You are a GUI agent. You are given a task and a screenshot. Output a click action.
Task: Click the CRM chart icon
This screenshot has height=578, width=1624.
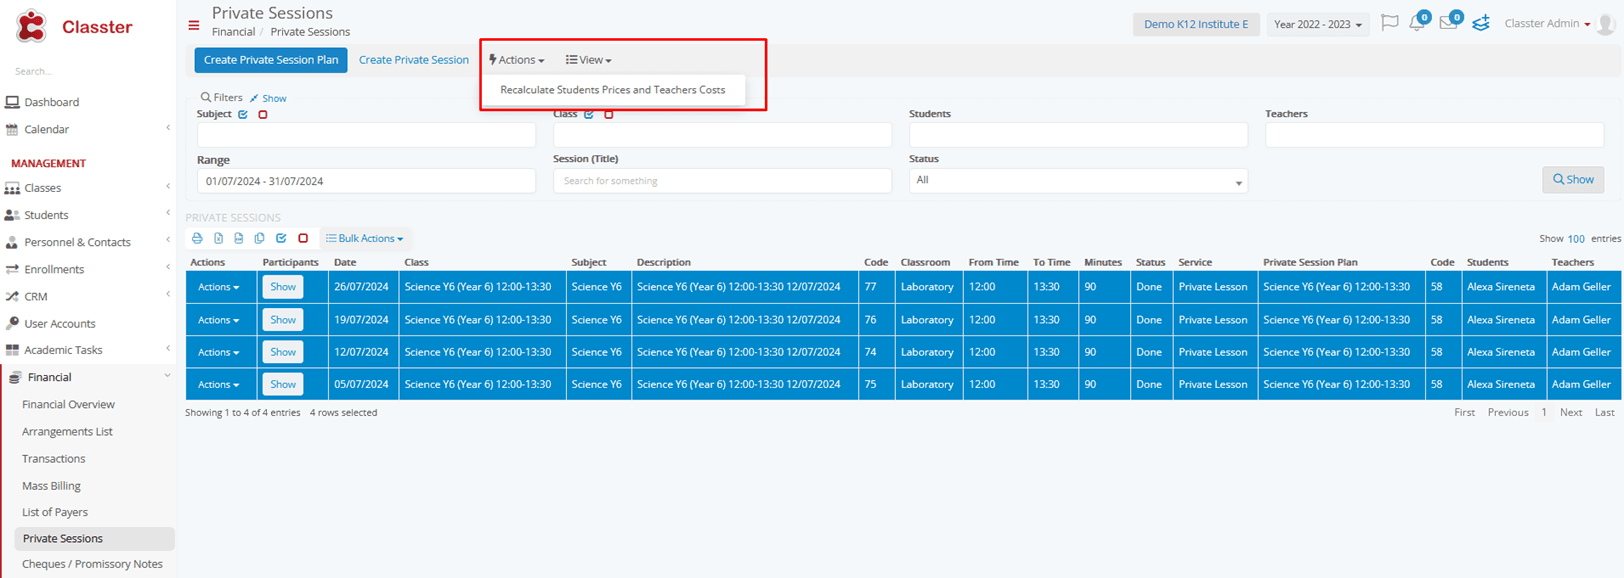pyautogui.click(x=12, y=296)
